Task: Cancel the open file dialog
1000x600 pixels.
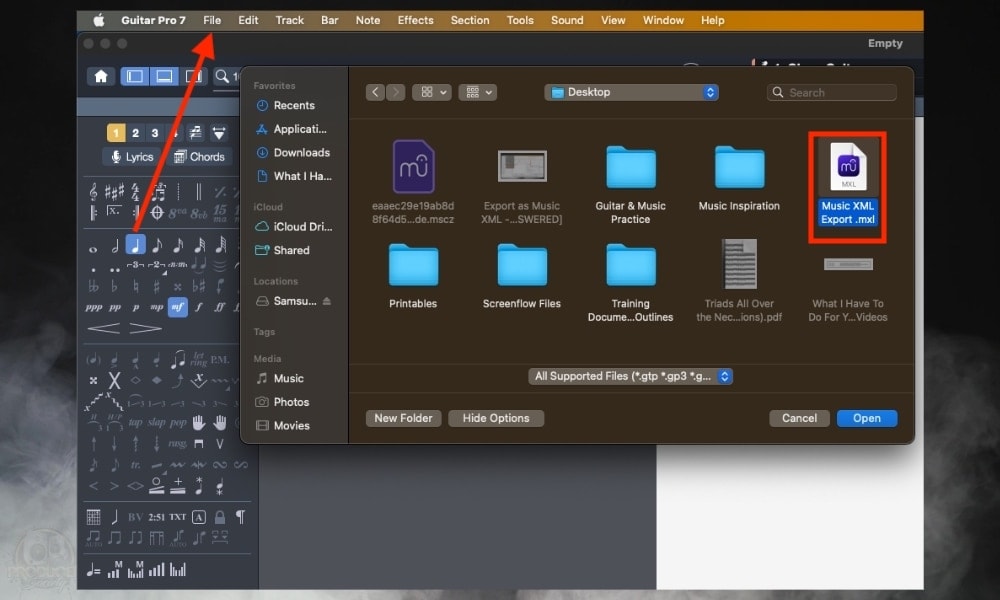Action: [x=799, y=418]
